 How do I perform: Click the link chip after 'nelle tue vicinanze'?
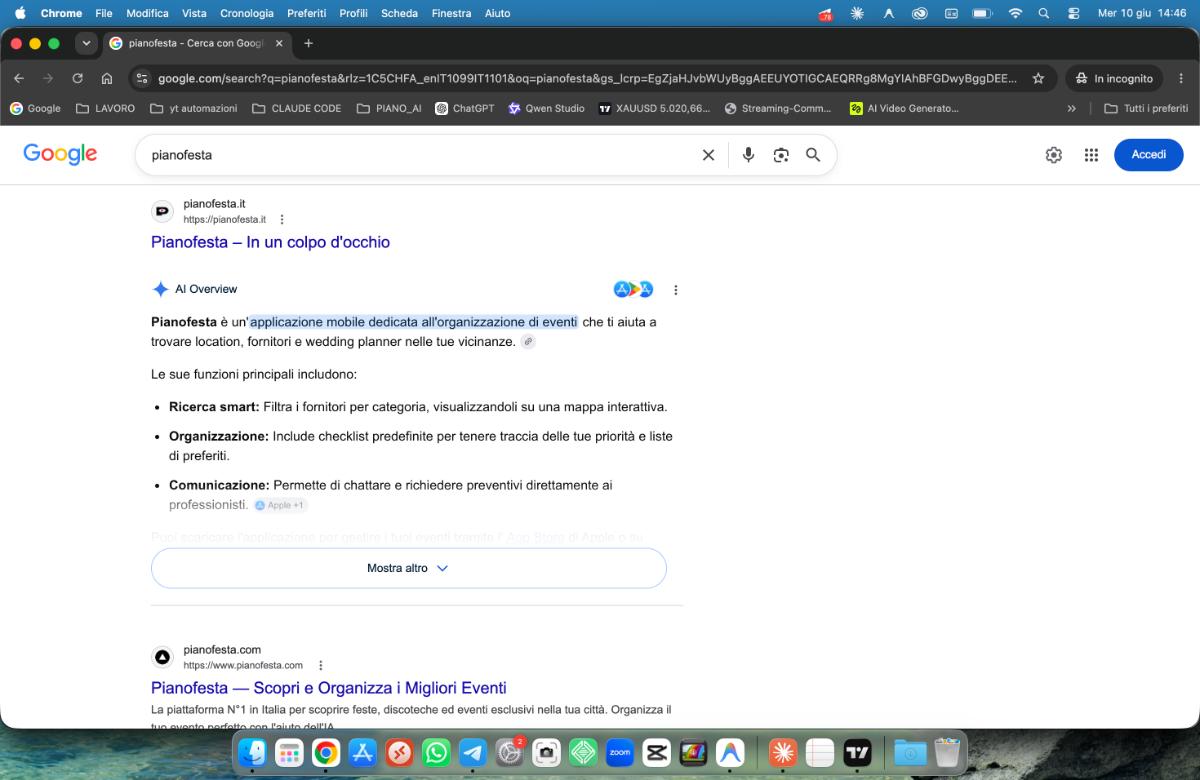(x=528, y=341)
